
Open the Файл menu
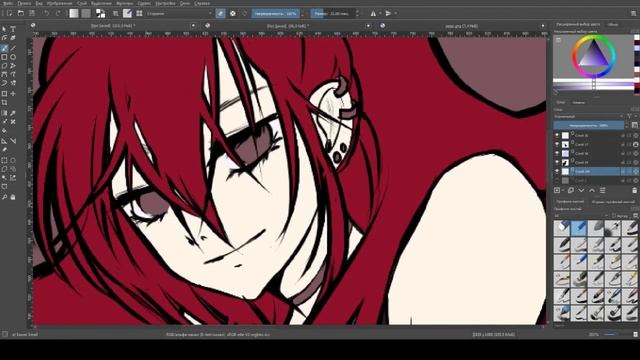pos(8,3)
